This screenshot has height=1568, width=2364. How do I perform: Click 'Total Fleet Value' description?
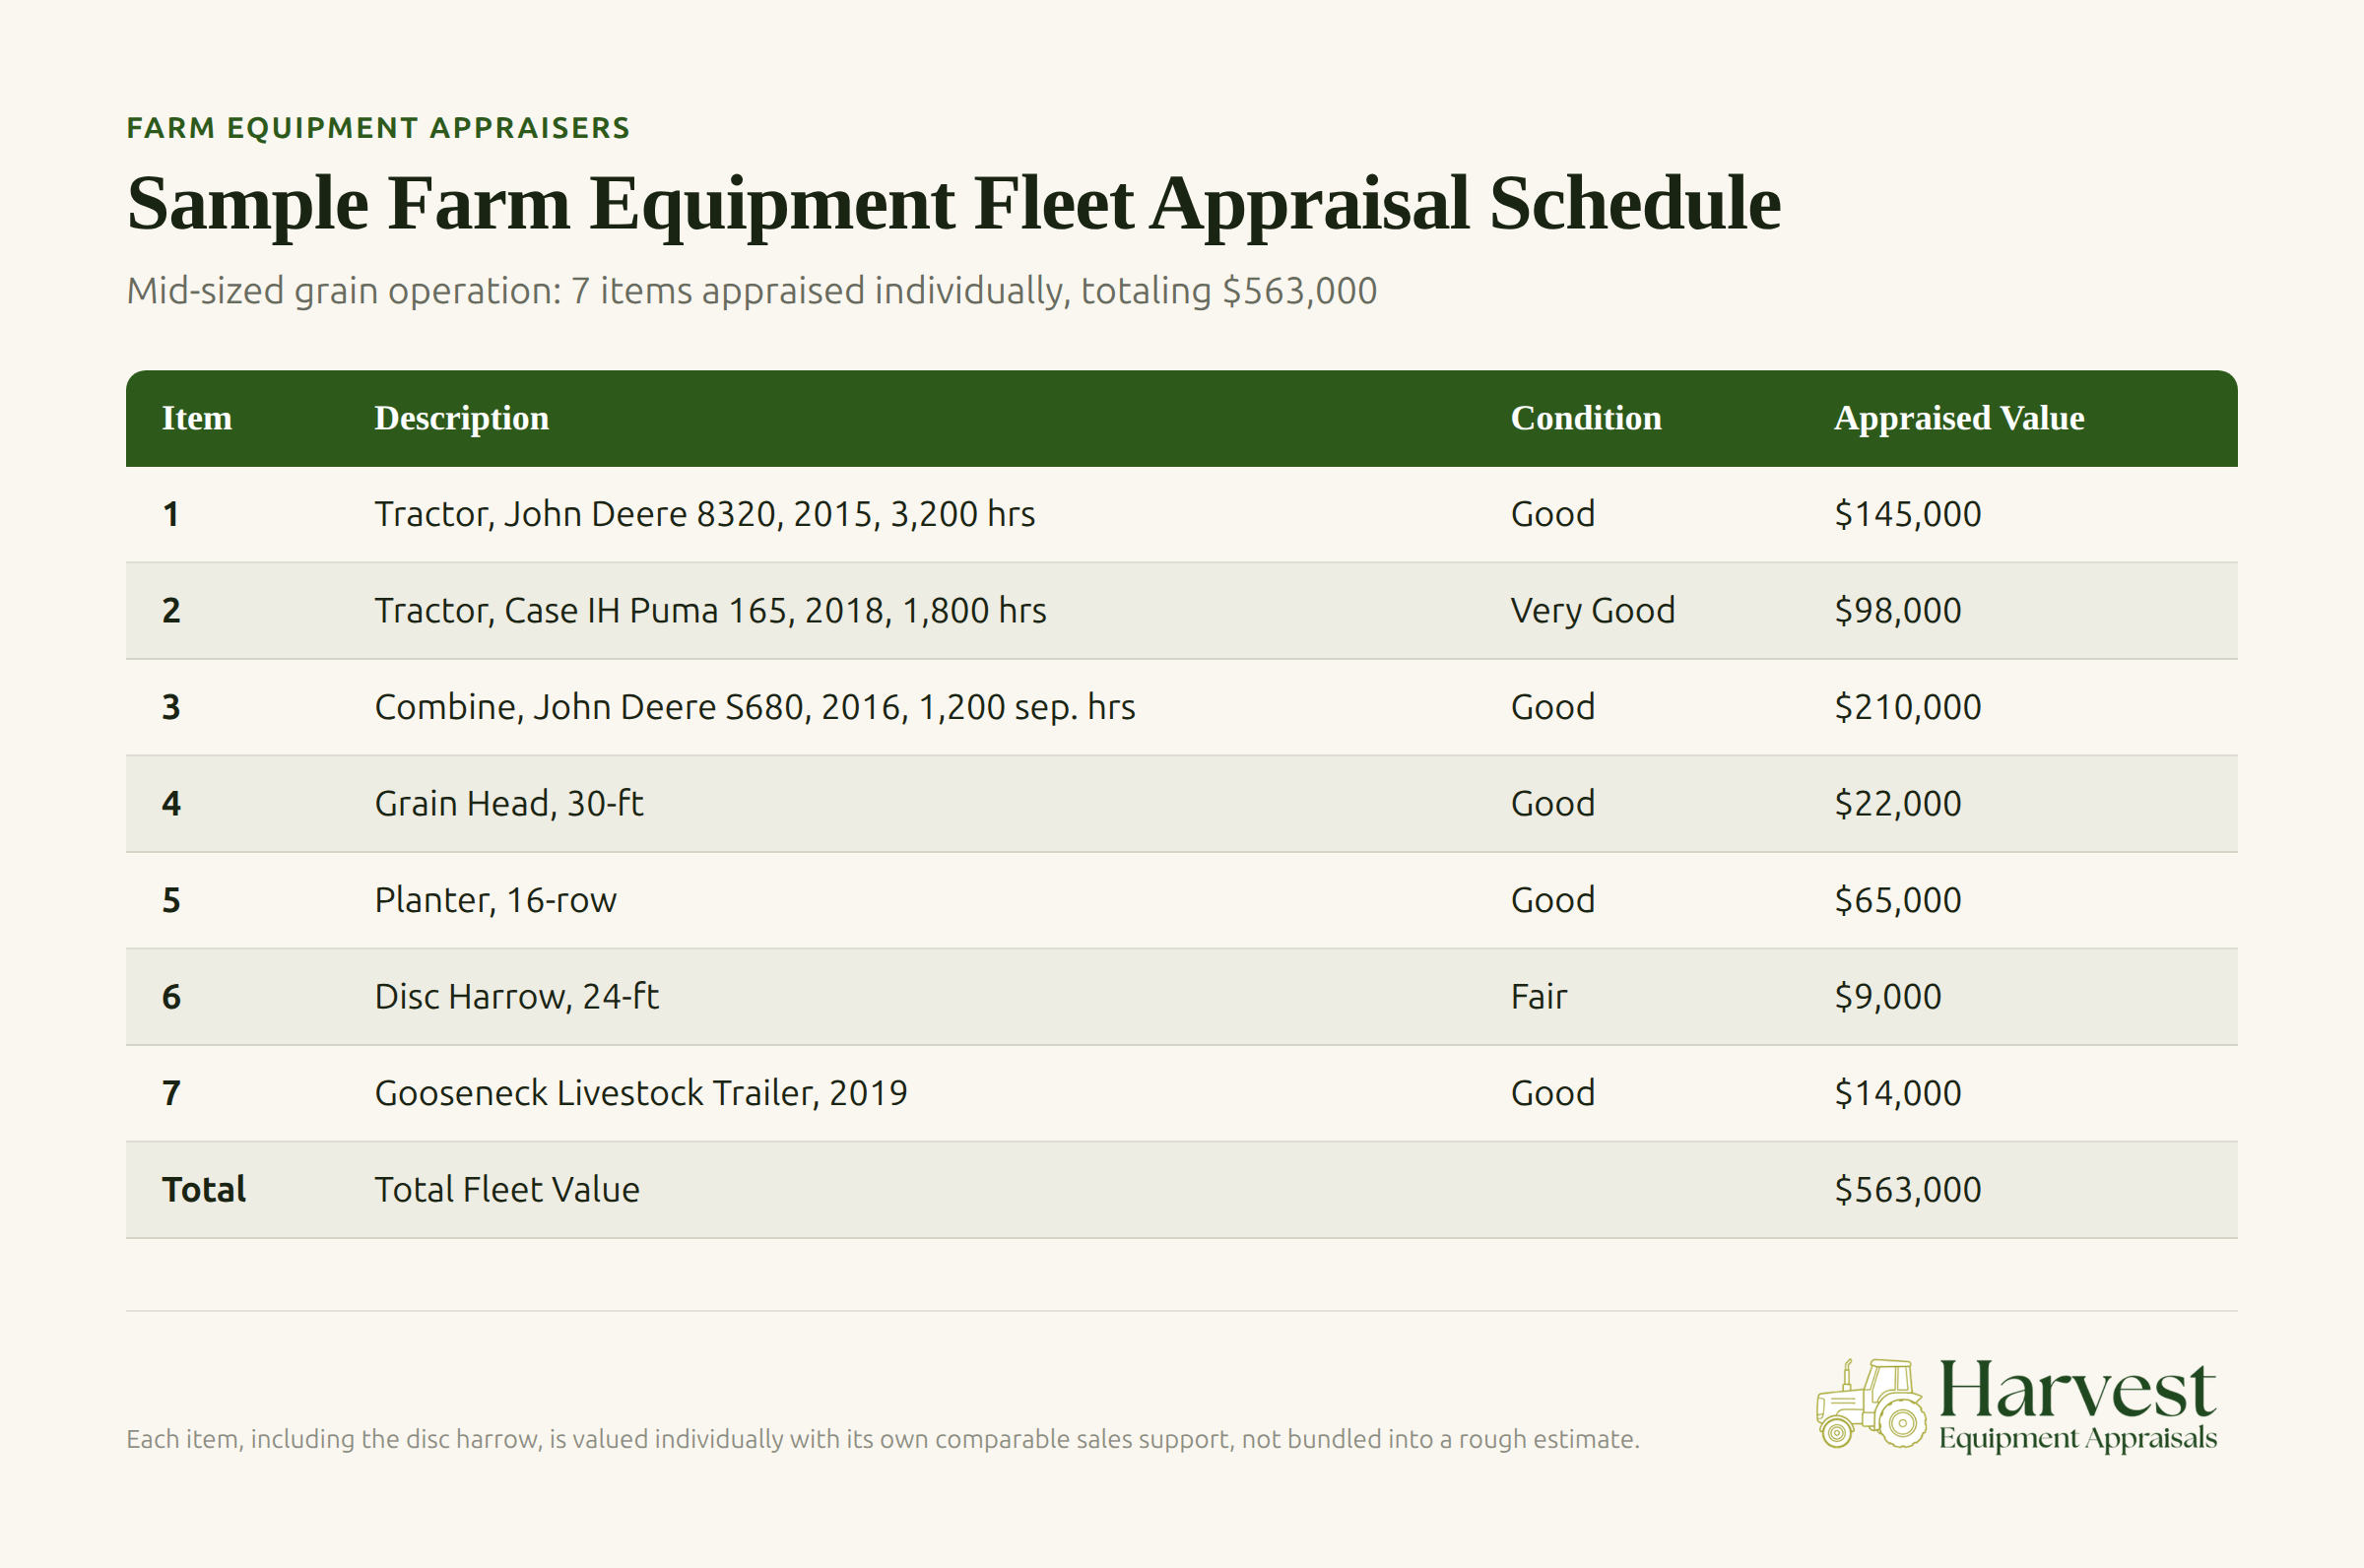coord(506,1190)
